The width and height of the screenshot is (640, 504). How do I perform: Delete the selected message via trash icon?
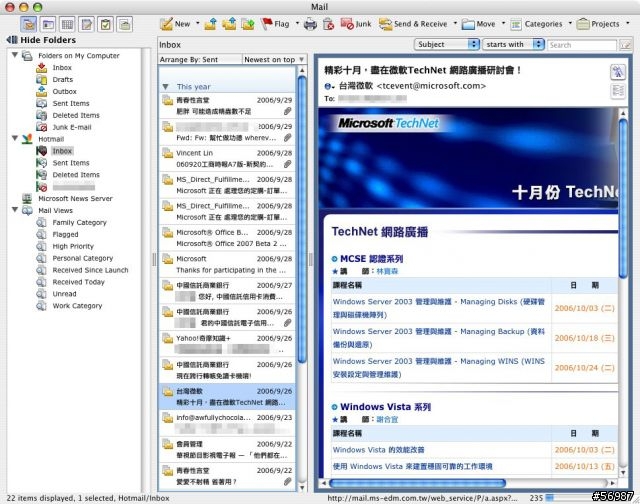coord(329,24)
